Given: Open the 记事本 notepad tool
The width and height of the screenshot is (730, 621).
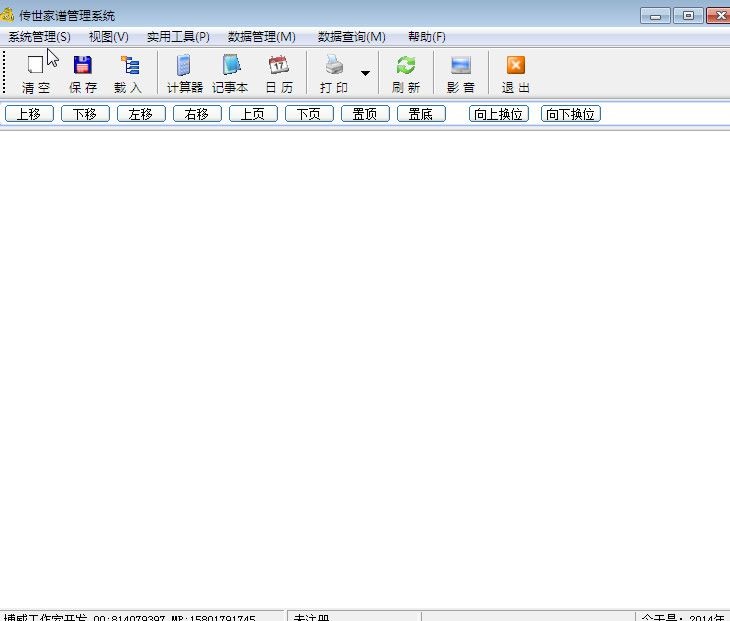Looking at the screenshot, I should pyautogui.click(x=230, y=74).
